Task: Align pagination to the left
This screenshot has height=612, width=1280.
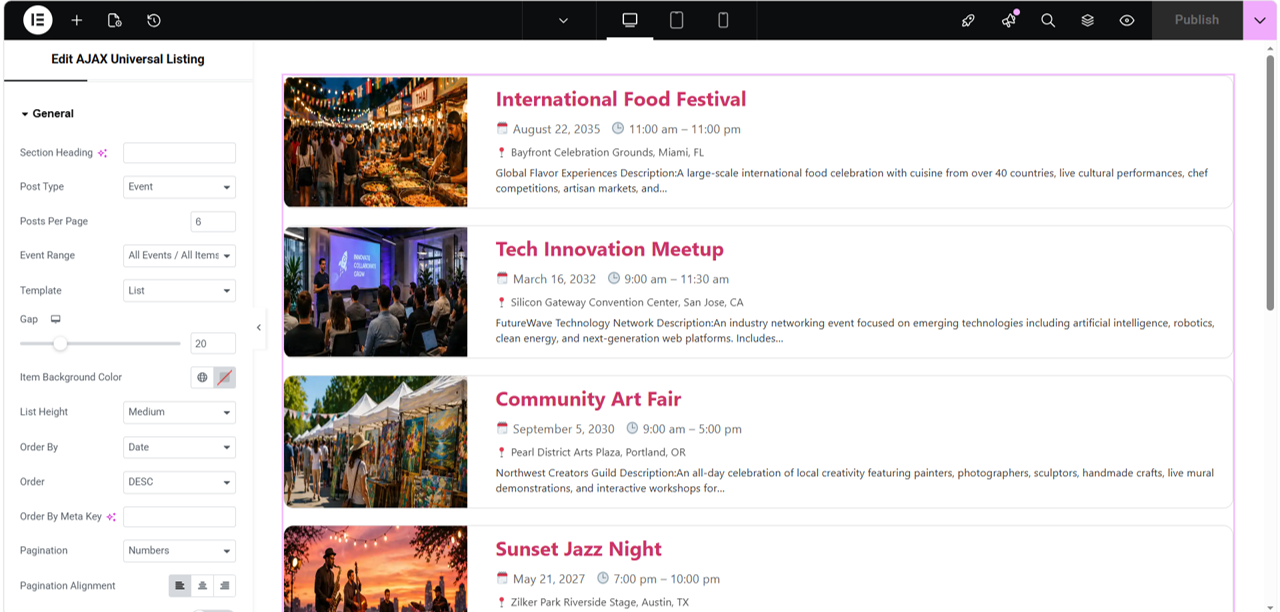Action: coord(180,586)
